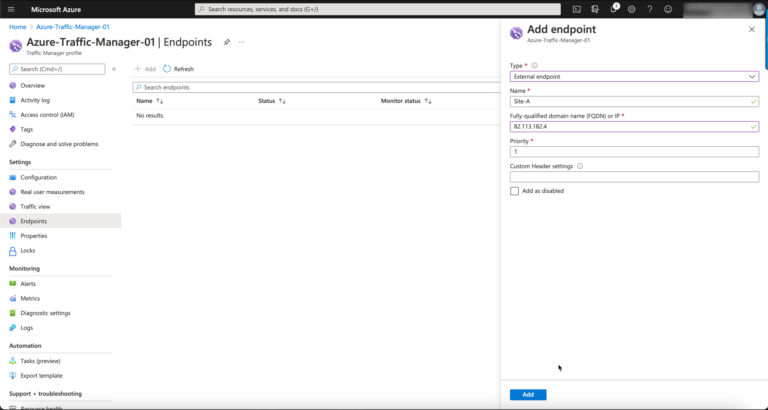Image resolution: width=768 pixels, height=410 pixels.
Task: Click the Refresh toolbar button
Action: pos(178,69)
